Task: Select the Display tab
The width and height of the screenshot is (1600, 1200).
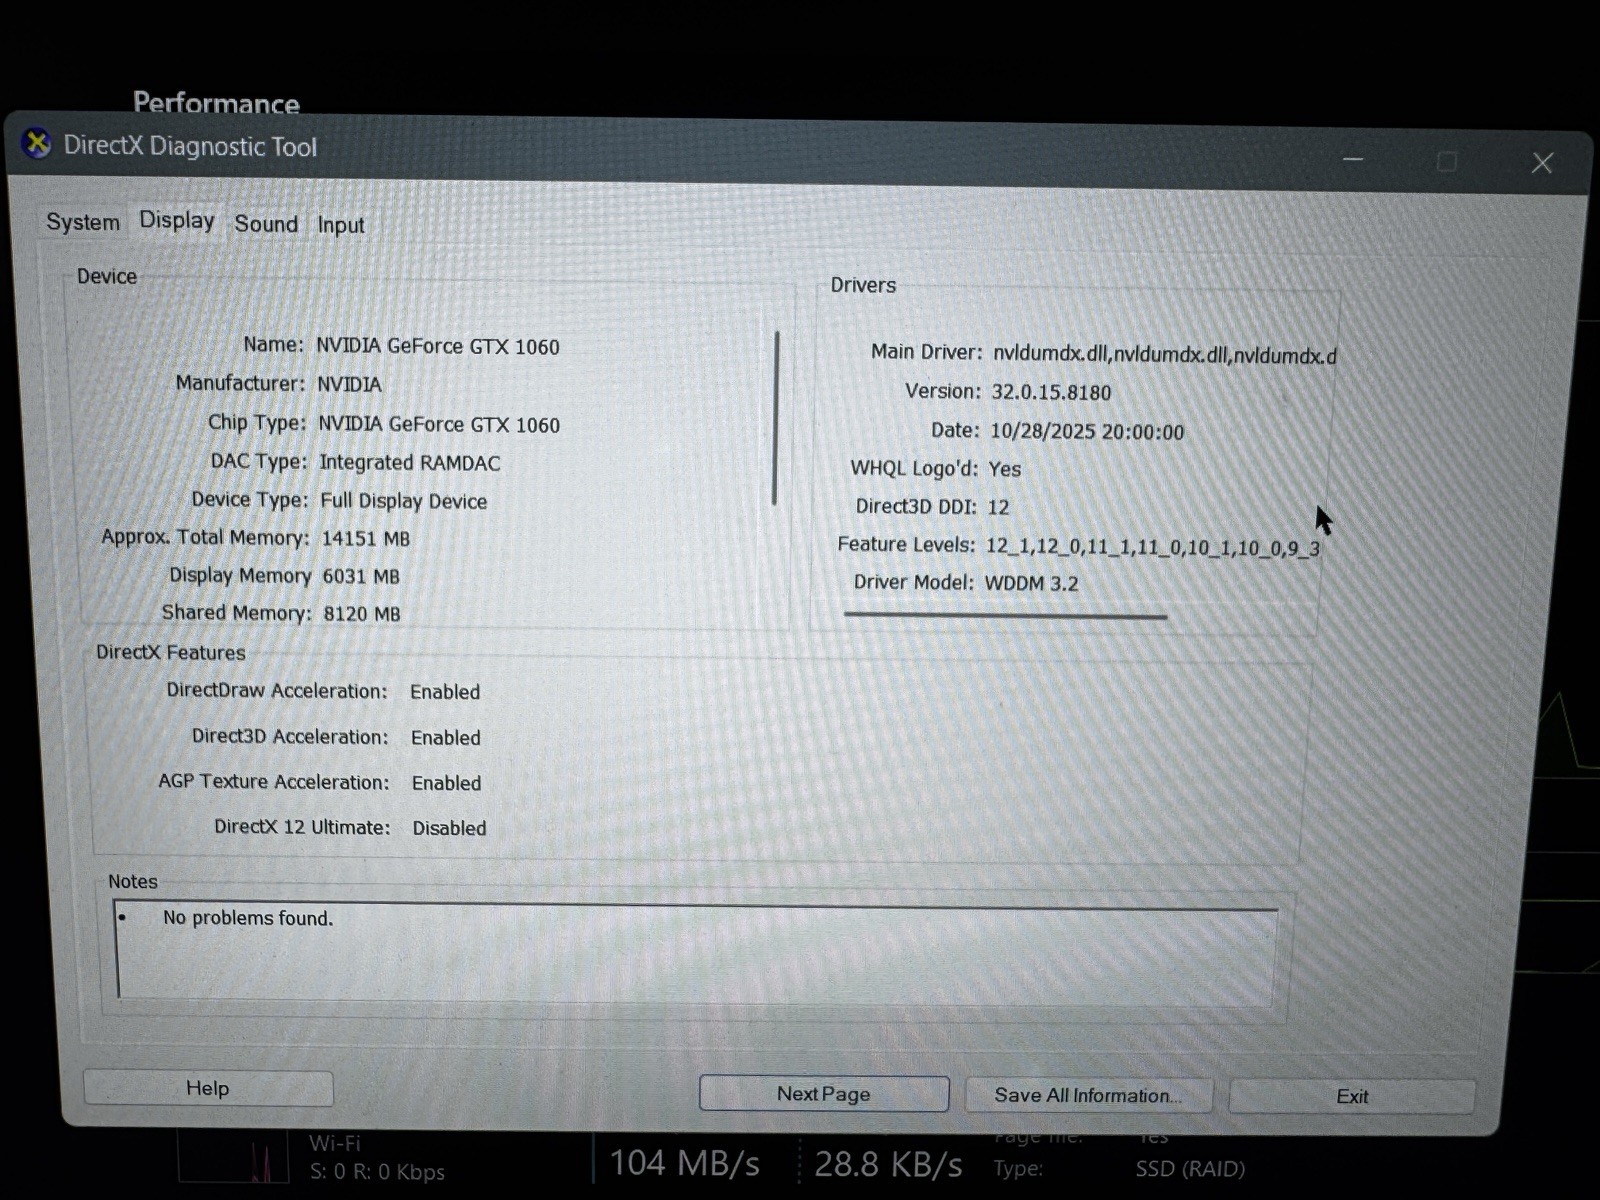Action: 176,220
